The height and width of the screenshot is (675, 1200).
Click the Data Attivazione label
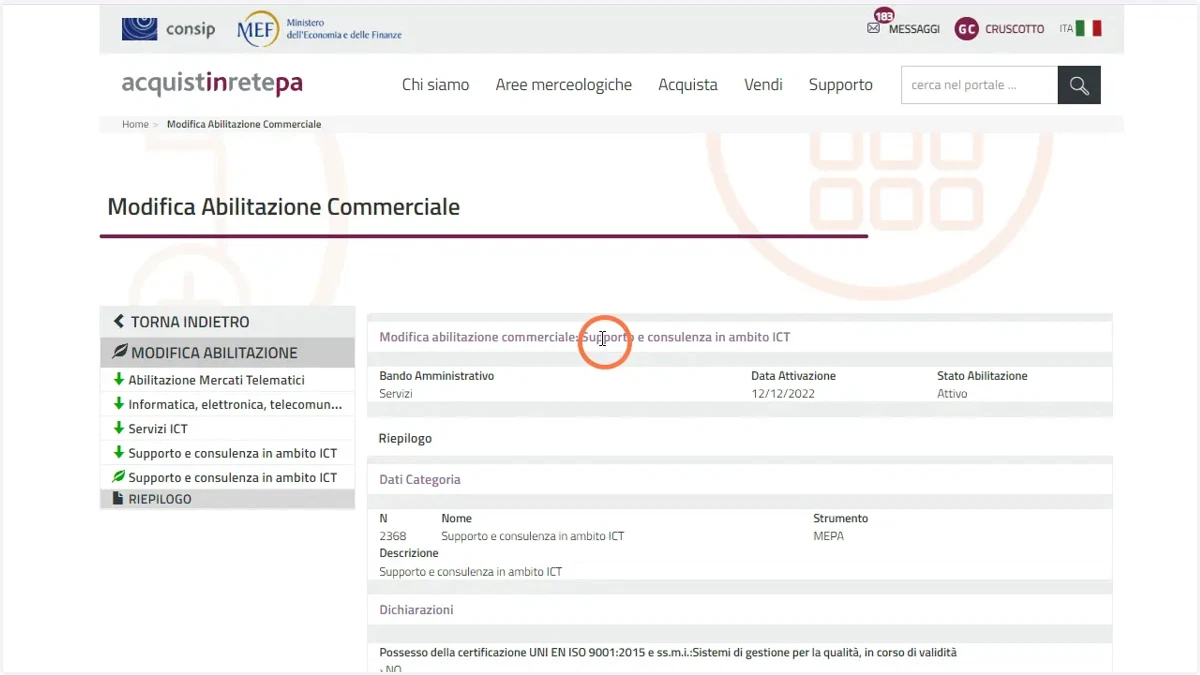click(793, 376)
